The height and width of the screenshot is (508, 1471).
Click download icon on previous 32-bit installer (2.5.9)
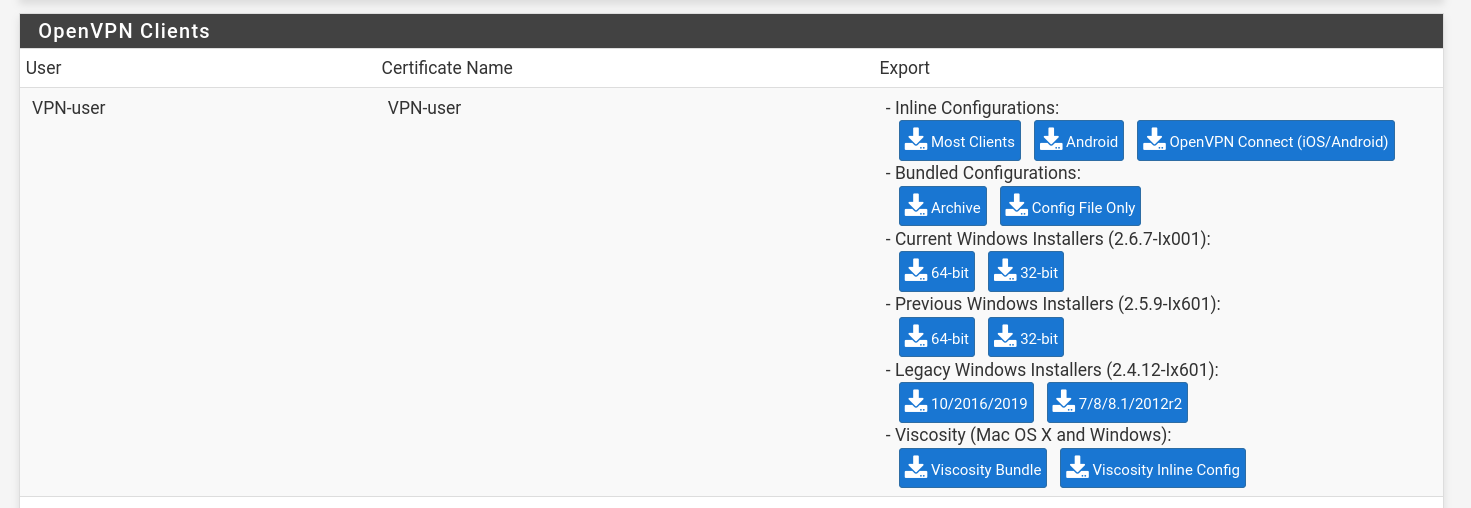pyautogui.click(x=1005, y=336)
